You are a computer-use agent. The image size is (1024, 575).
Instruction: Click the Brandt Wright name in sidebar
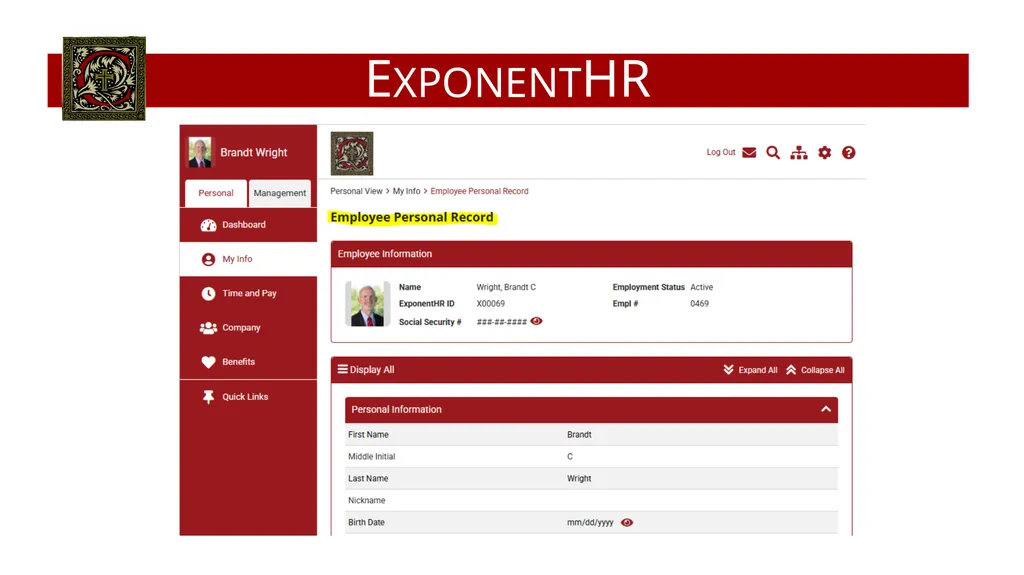[253, 152]
